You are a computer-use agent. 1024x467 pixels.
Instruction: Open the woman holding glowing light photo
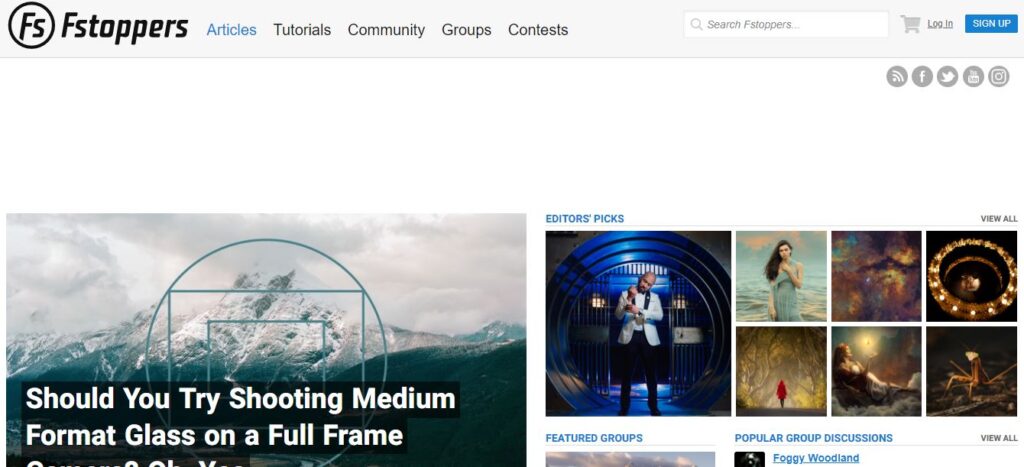pyautogui.click(x=876, y=371)
